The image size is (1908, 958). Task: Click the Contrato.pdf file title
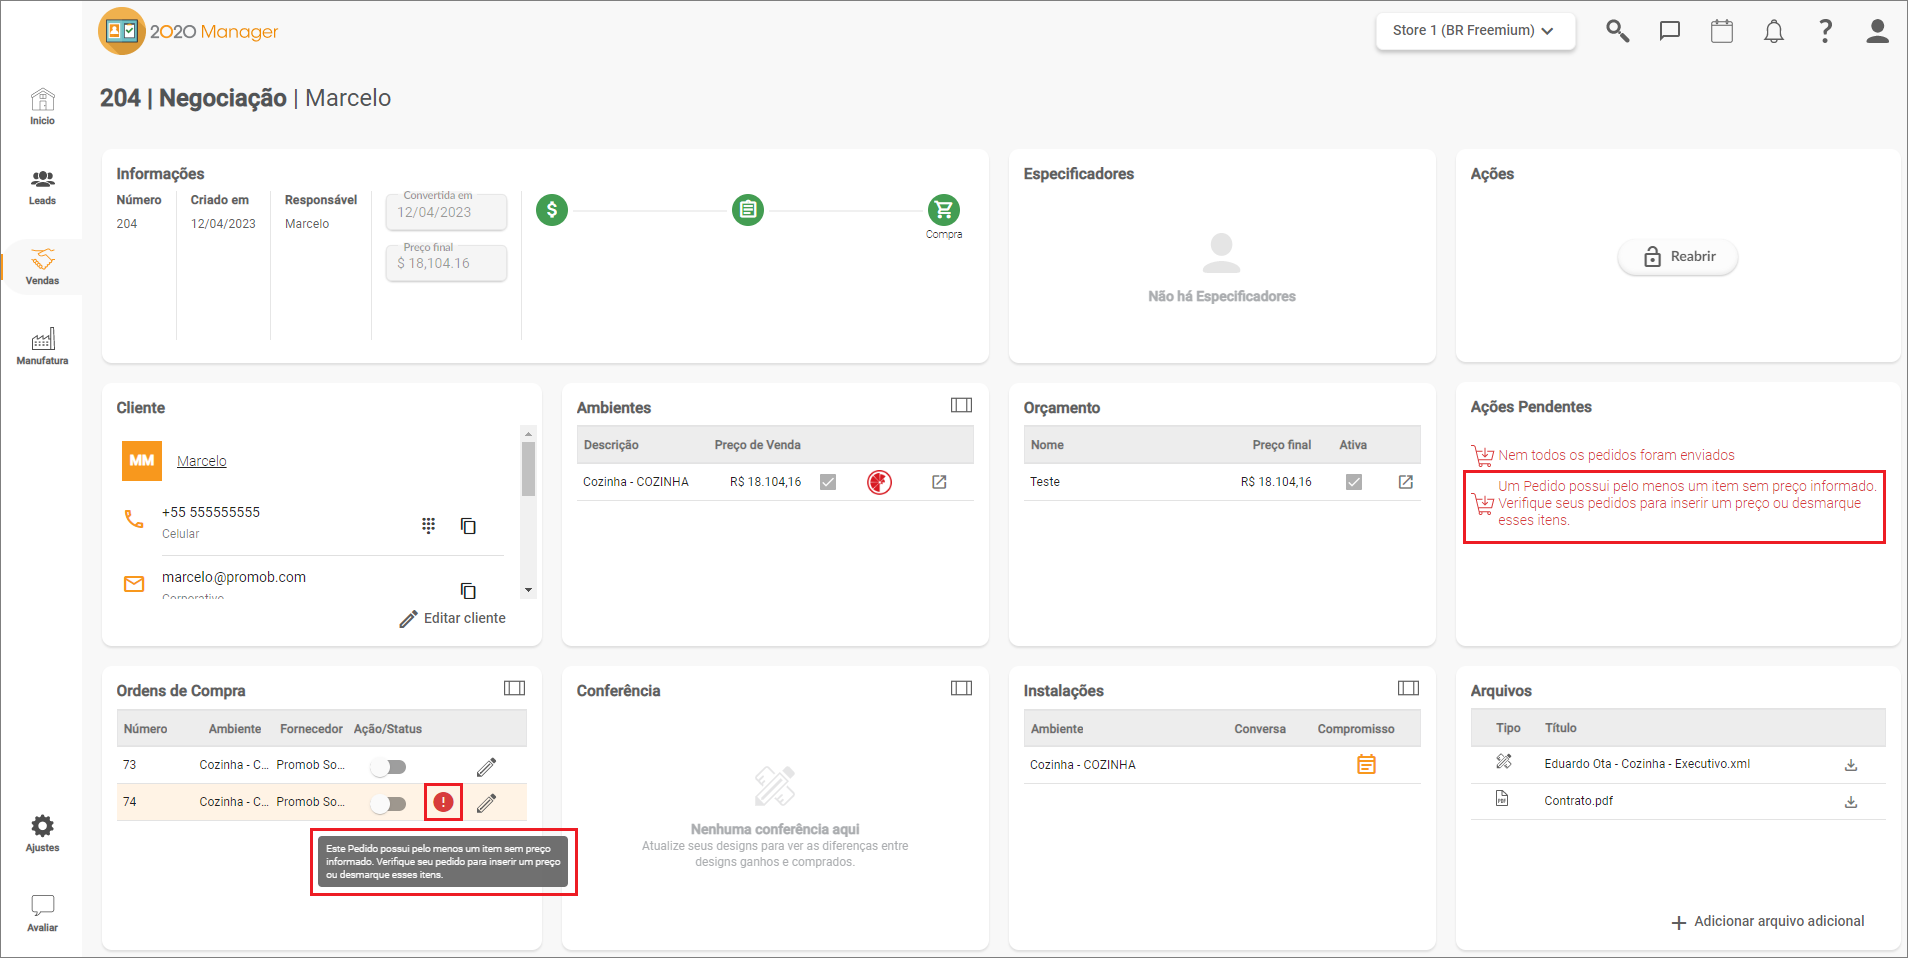1578,801
